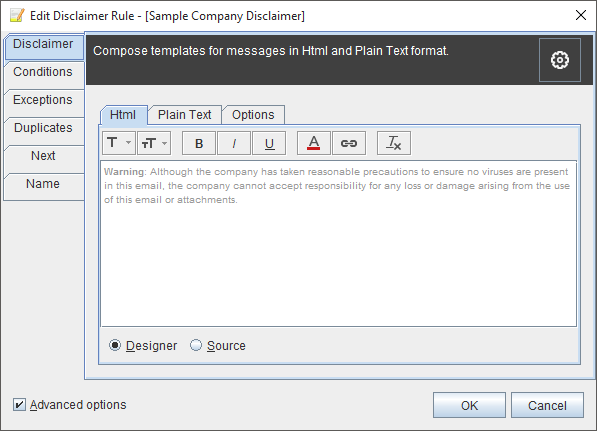
Task: Switch to the Html tab
Action: point(123,115)
